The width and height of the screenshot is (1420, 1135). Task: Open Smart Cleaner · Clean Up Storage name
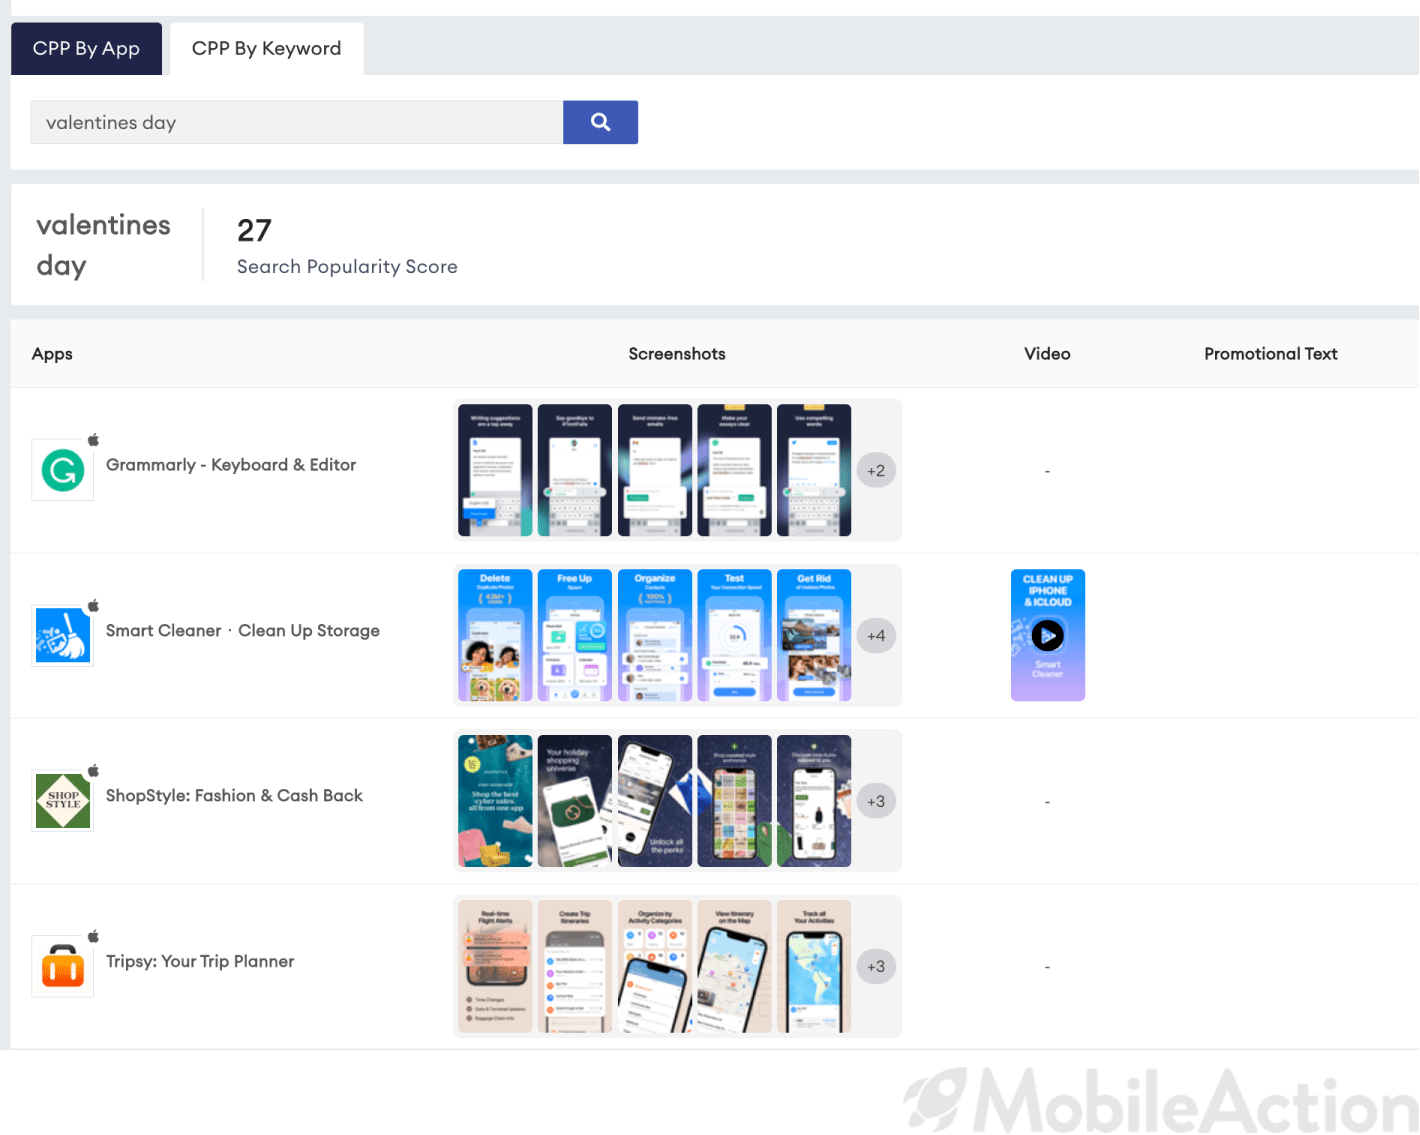click(243, 631)
